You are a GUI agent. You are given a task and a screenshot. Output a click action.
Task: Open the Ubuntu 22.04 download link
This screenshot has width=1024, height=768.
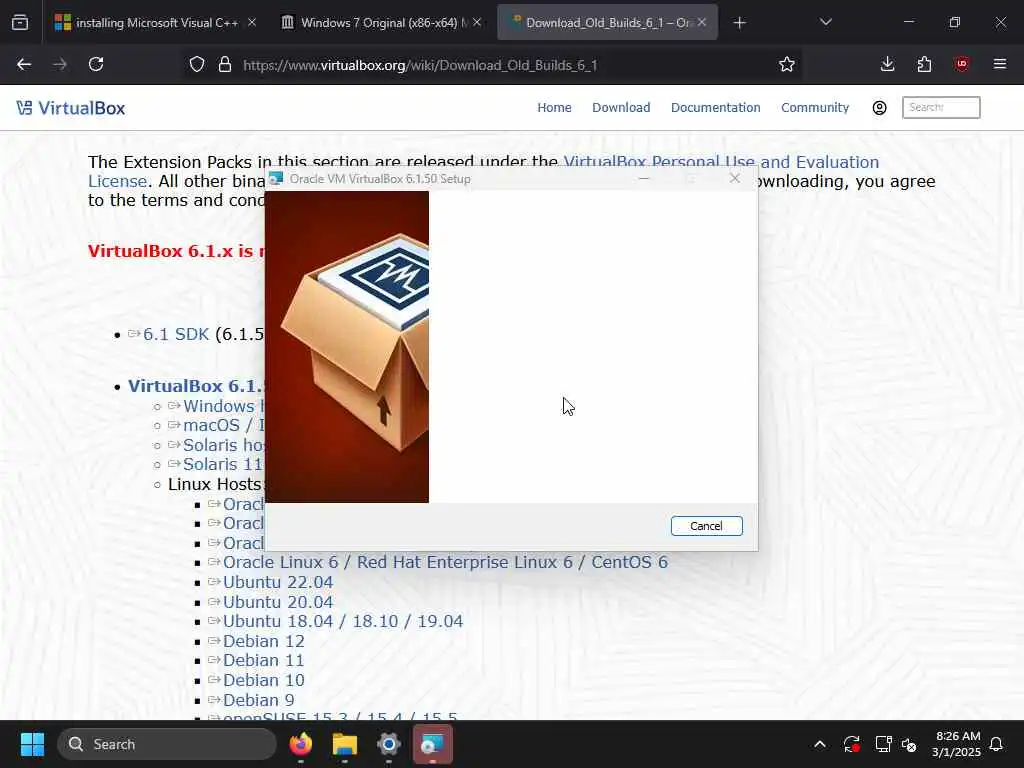tap(278, 582)
